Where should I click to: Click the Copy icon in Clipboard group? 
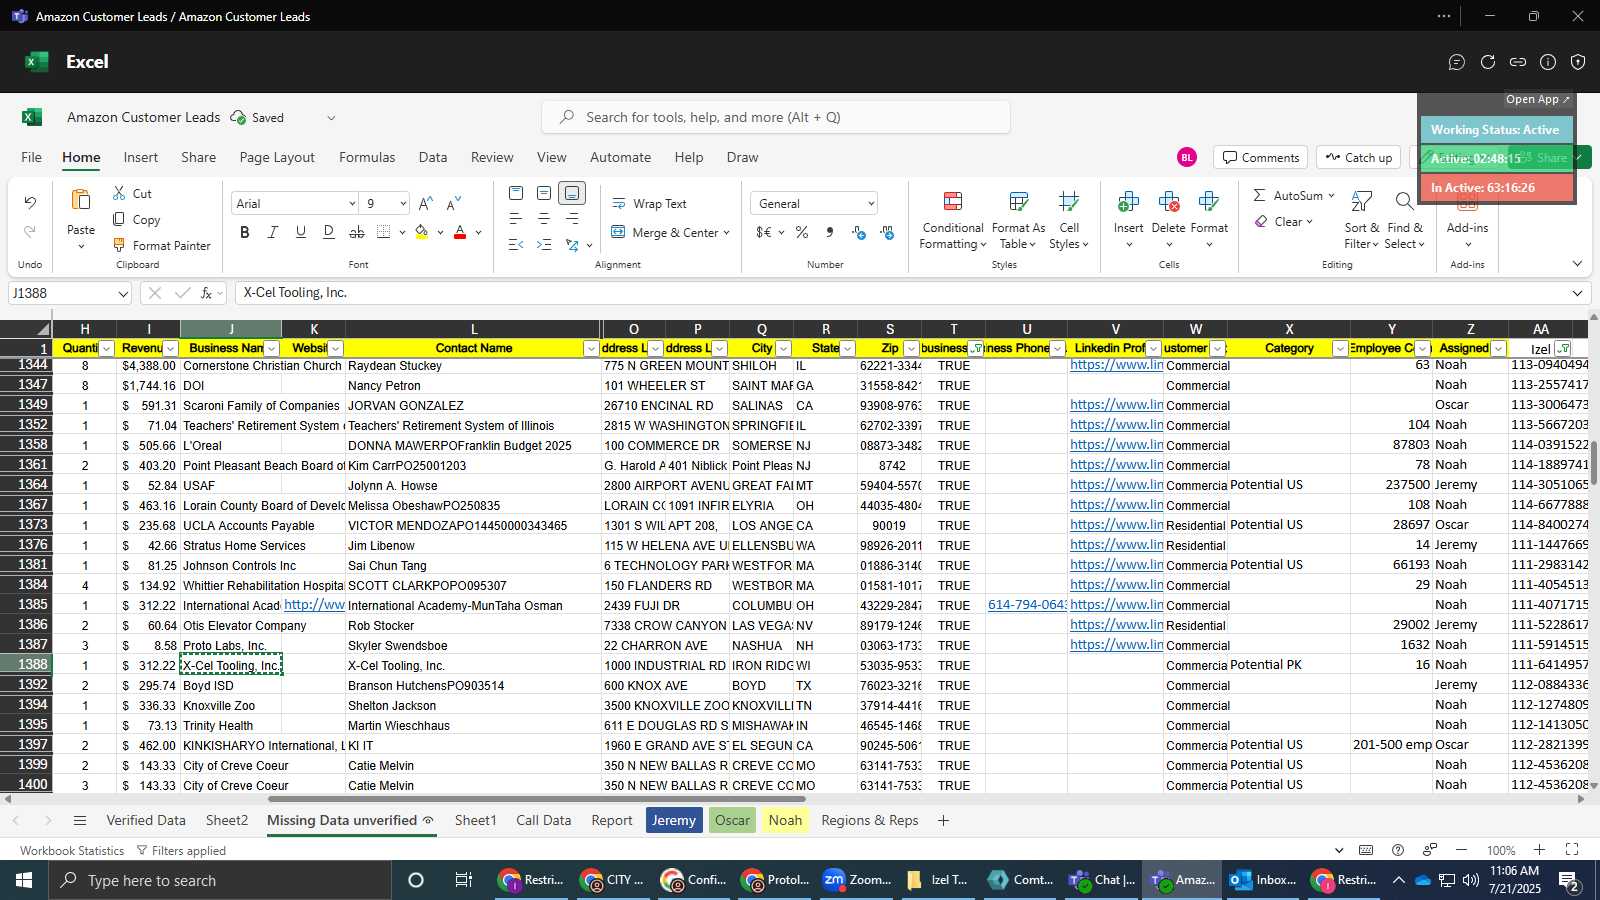pos(119,219)
